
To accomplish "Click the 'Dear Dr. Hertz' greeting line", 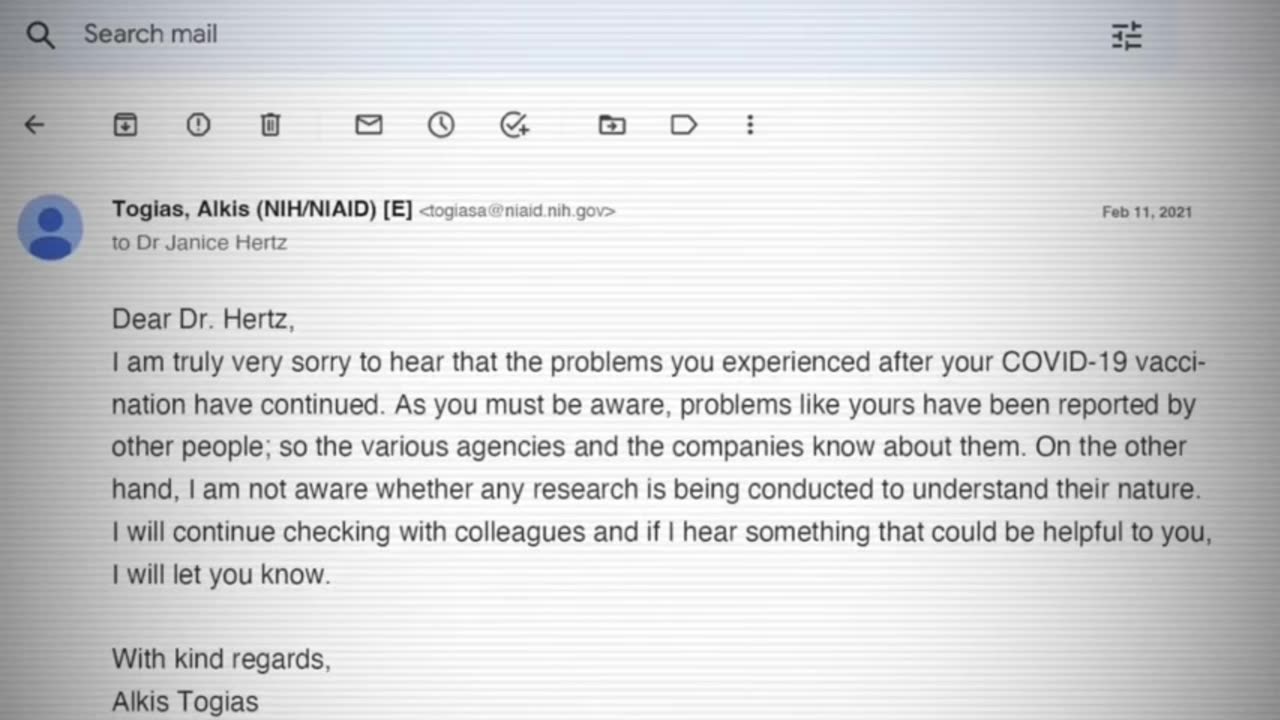I will tap(203, 320).
